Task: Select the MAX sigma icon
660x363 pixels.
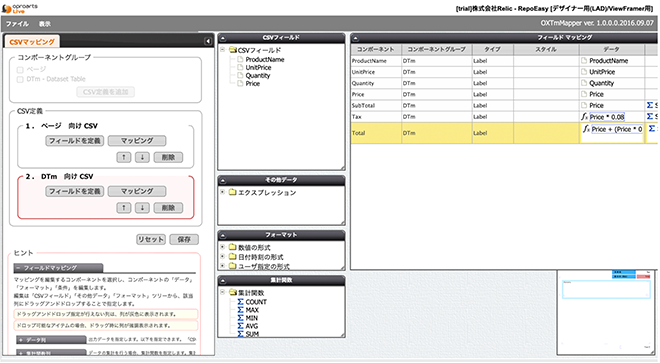Action: 240,310
